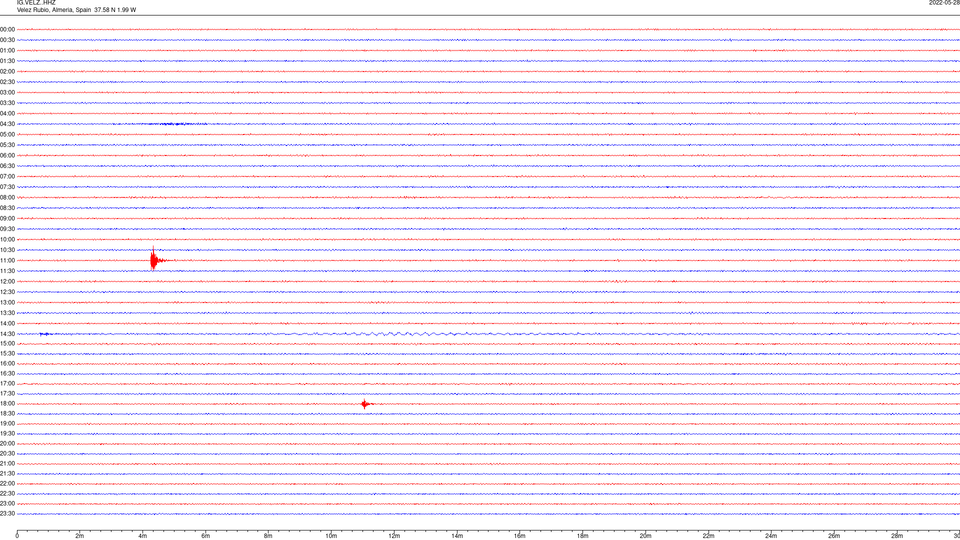Select the 06:00 row label
This screenshot has width=960, height=540.
pyautogui.click(x=7, y=156)
